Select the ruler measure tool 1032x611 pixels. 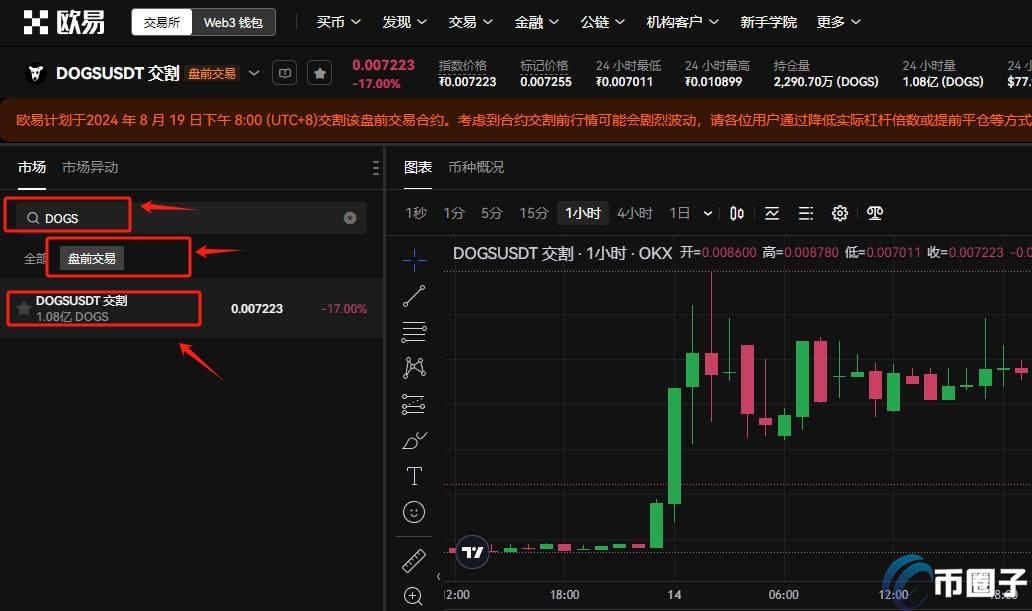tap(414, 560)
